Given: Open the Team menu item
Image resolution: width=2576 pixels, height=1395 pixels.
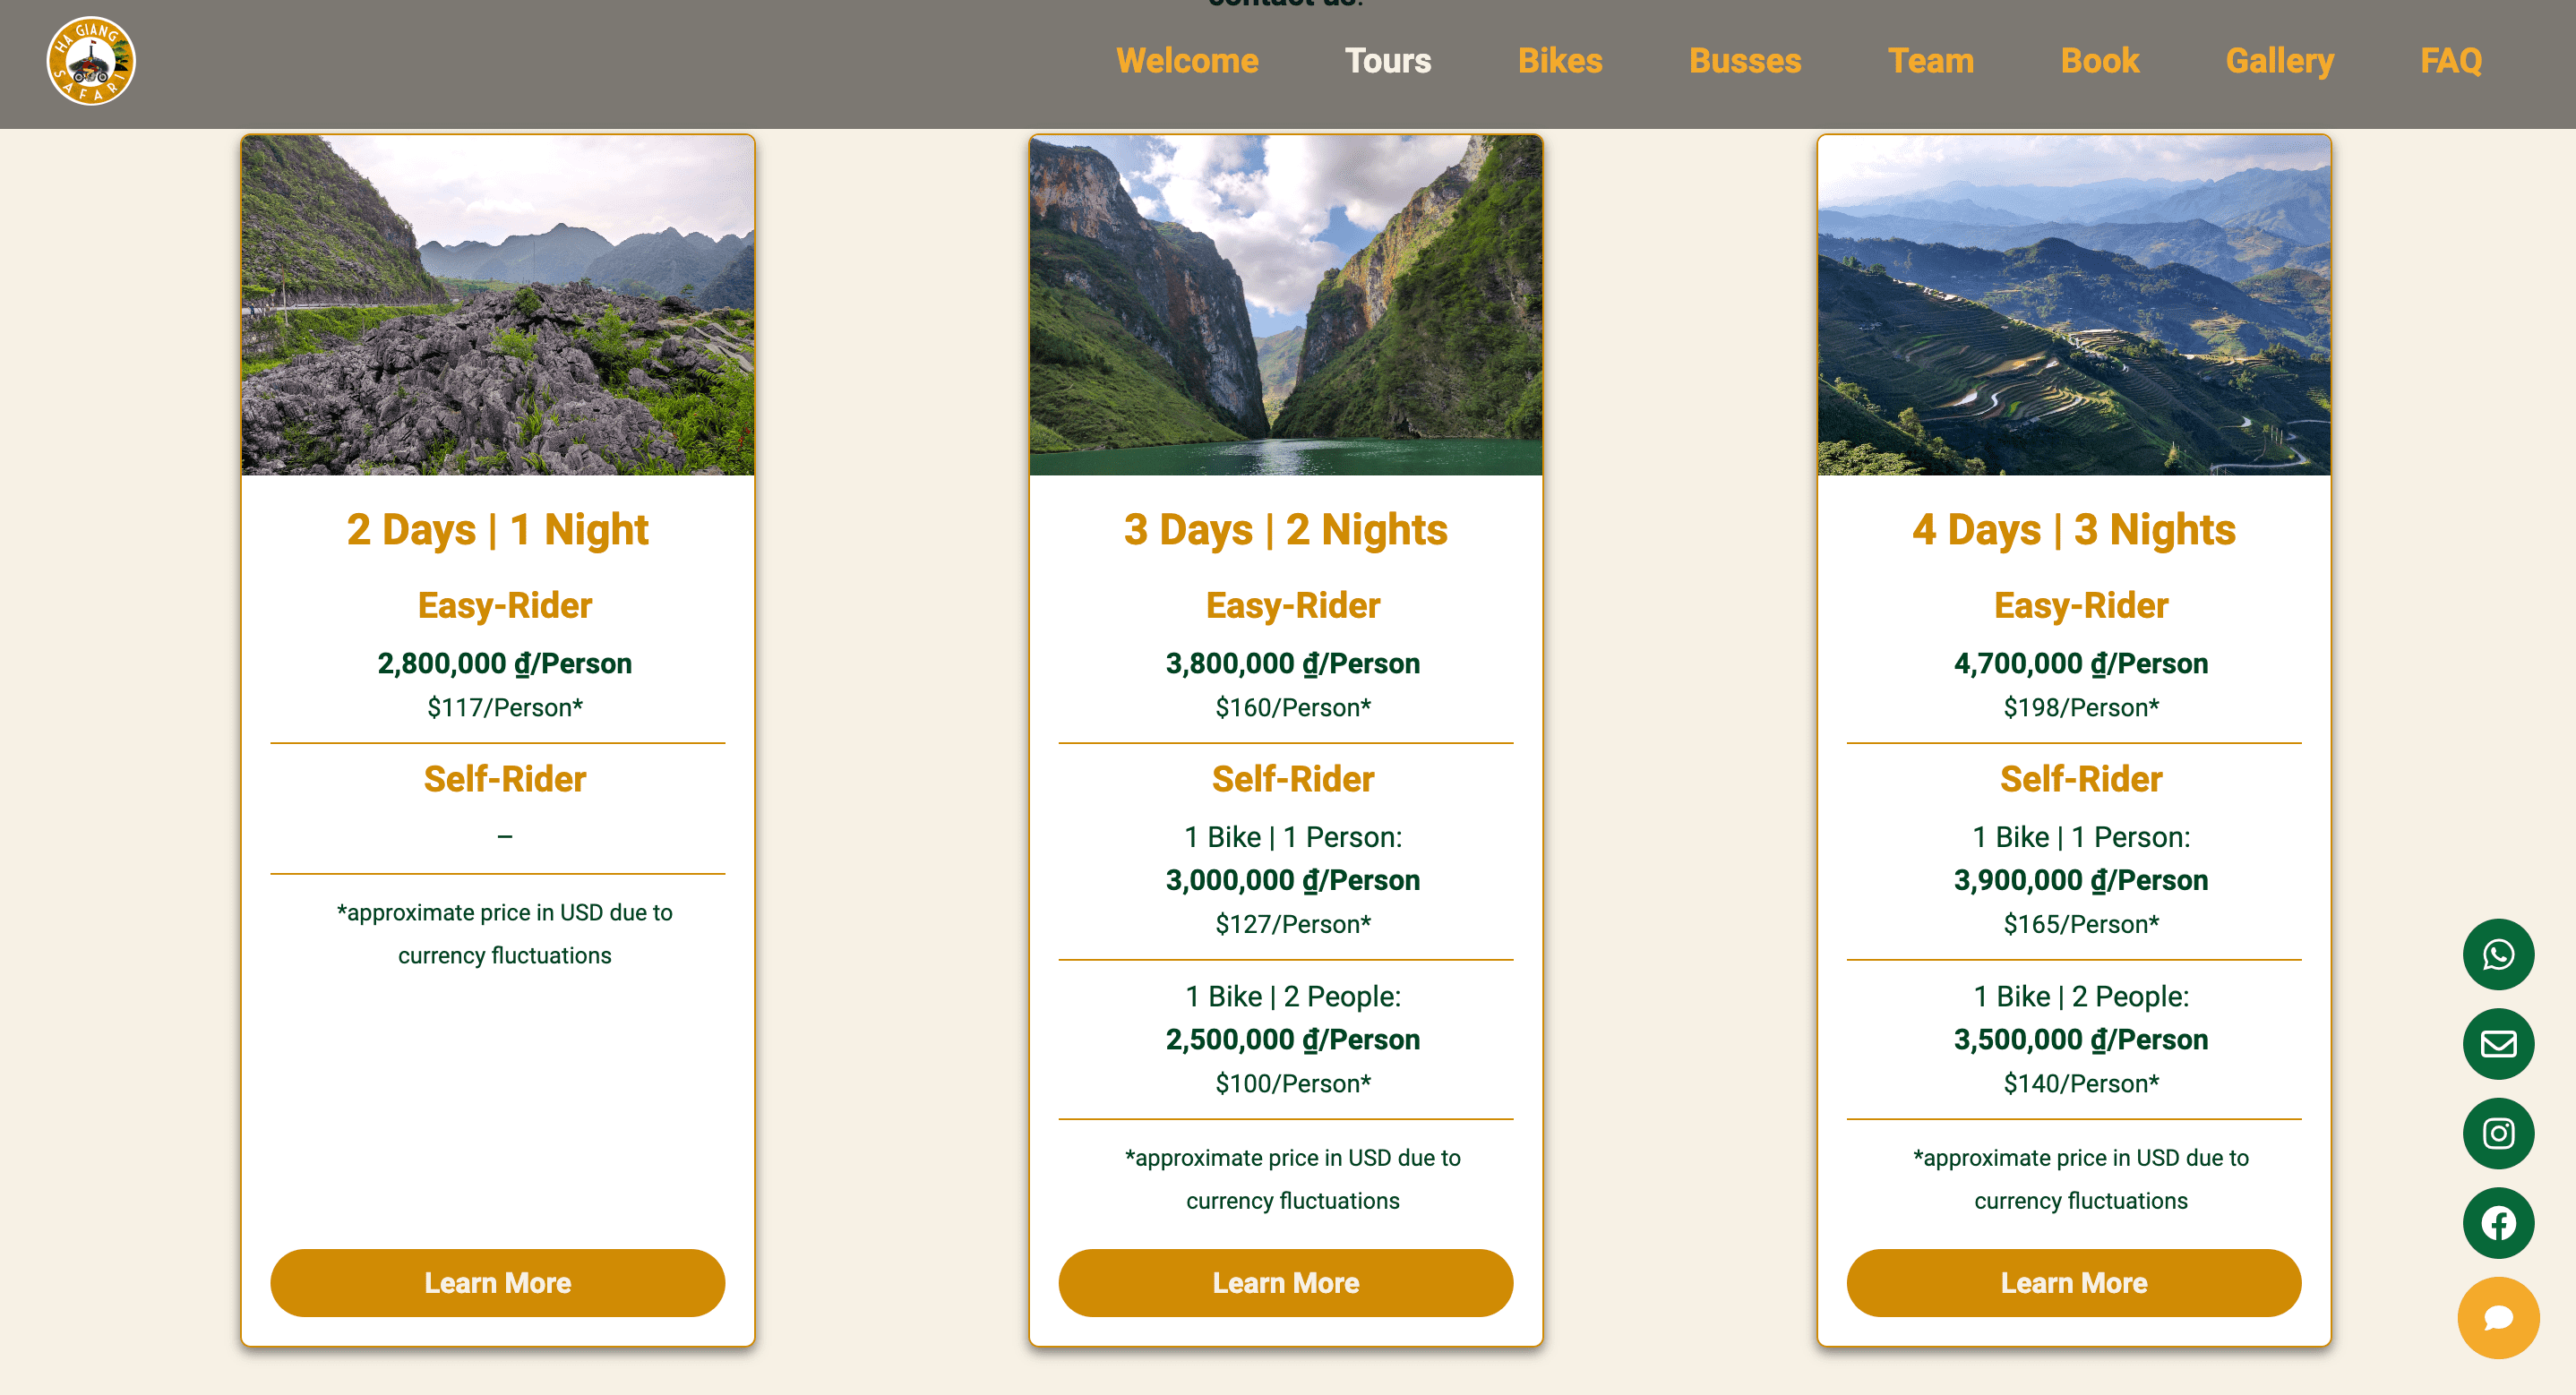Looking at the screenshot, I should [1930, 61].
